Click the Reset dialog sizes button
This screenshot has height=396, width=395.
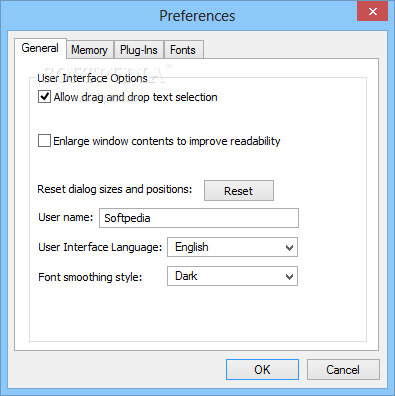239,191
